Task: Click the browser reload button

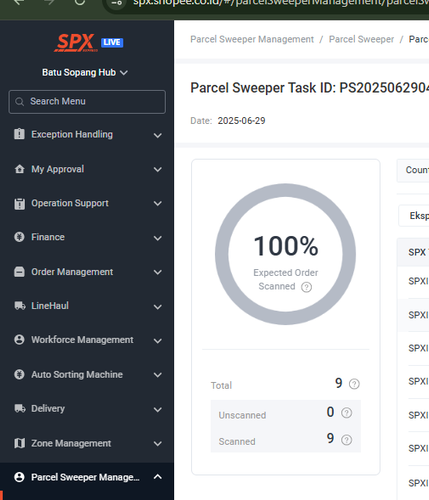Action: click(x=80, y=2)
